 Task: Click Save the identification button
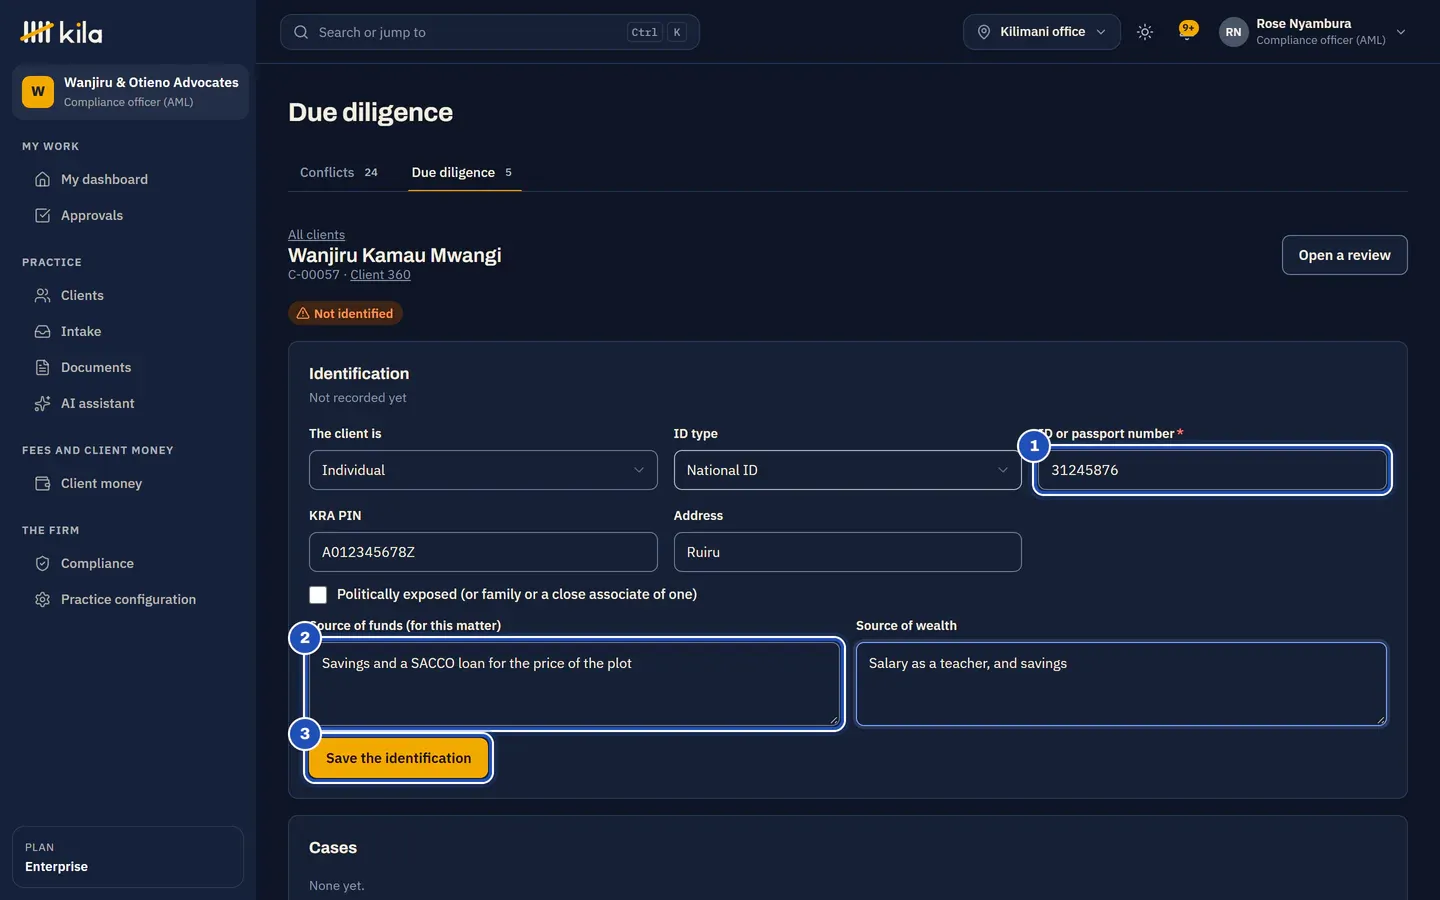pos(398,758)
